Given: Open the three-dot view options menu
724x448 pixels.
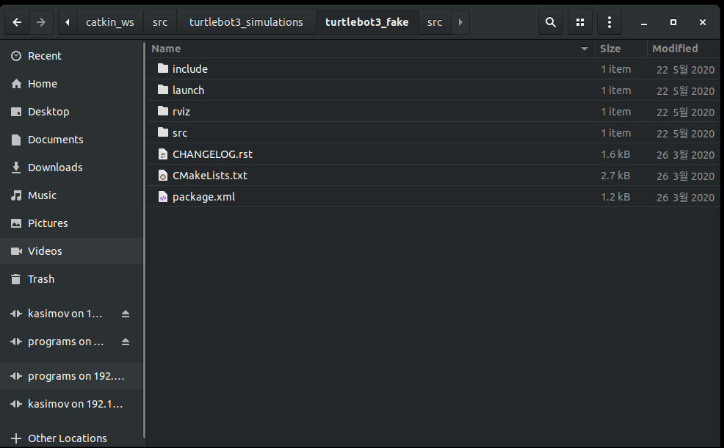Looking at the screenshot, I should coord(609,22).
